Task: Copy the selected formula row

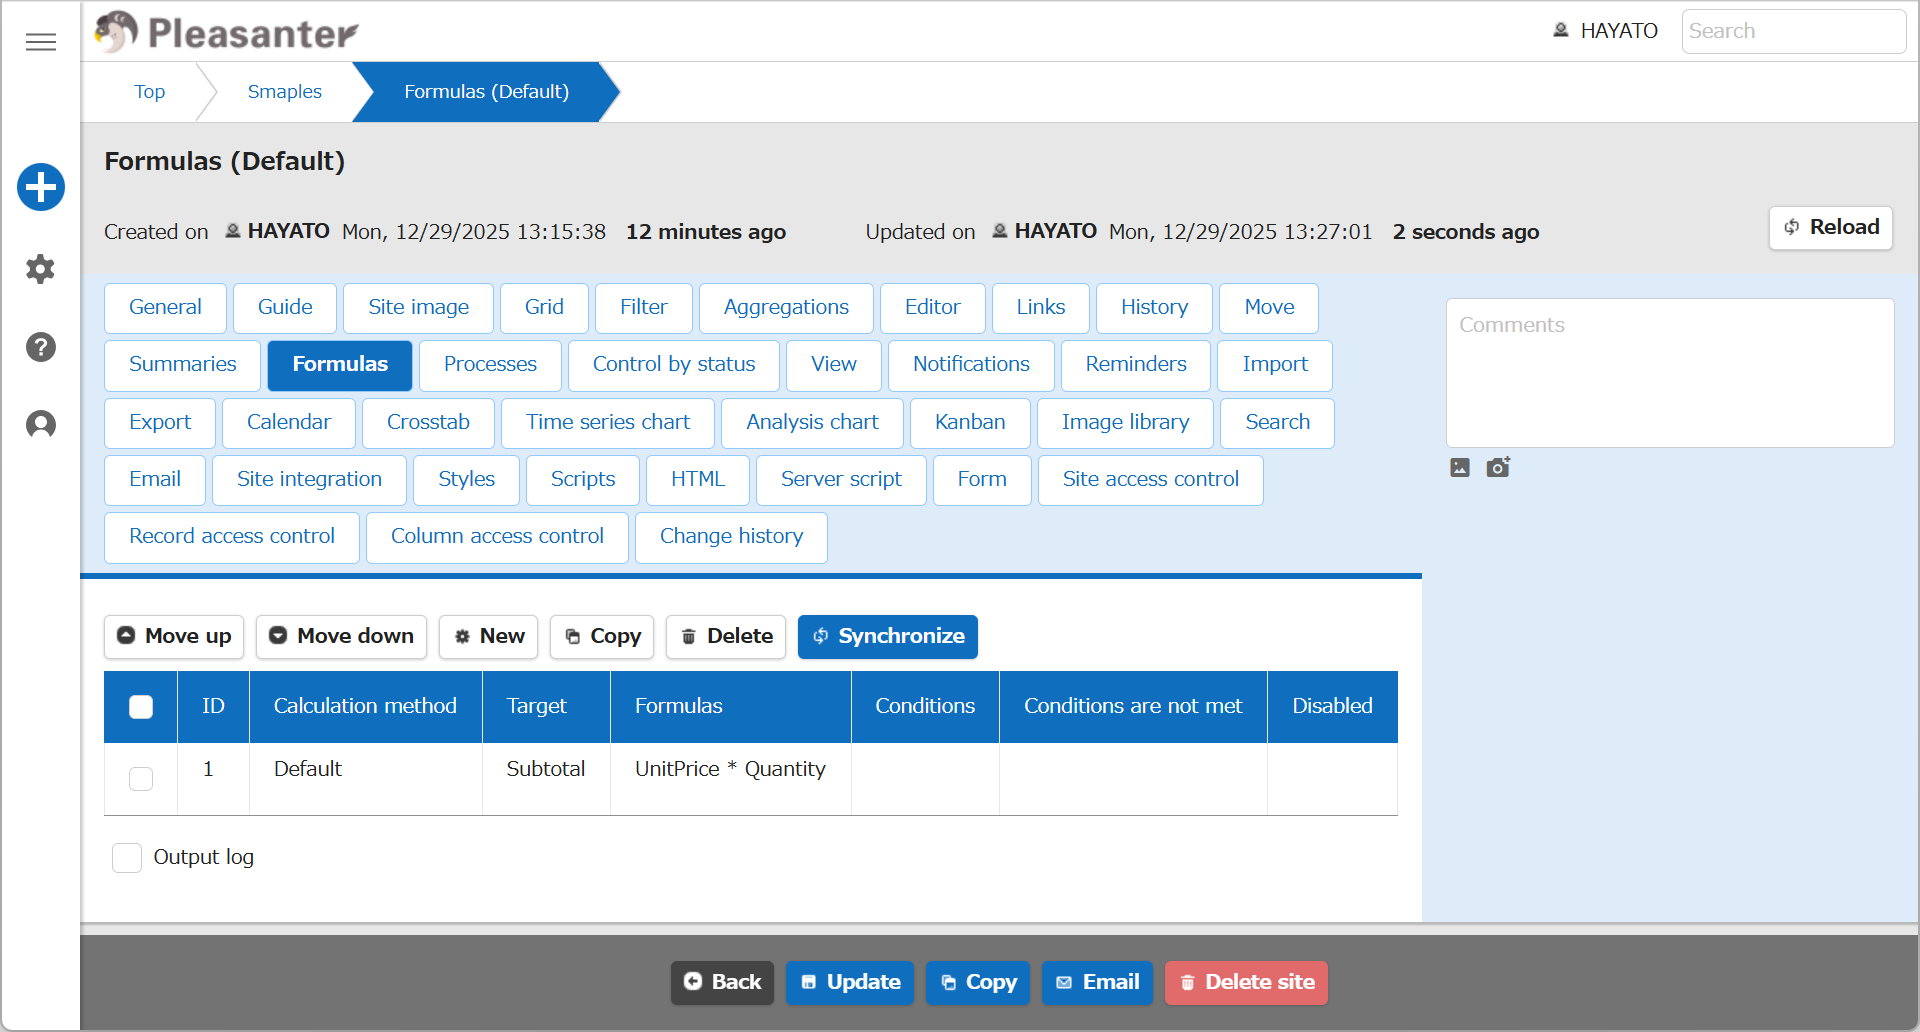Action: coord(602,636)
